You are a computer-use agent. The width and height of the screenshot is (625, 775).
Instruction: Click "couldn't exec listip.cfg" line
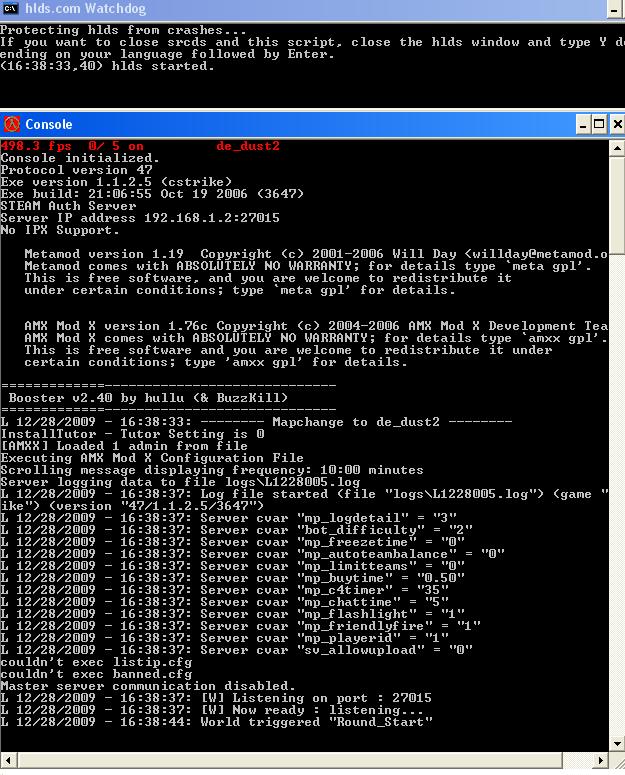click(96, 662)
